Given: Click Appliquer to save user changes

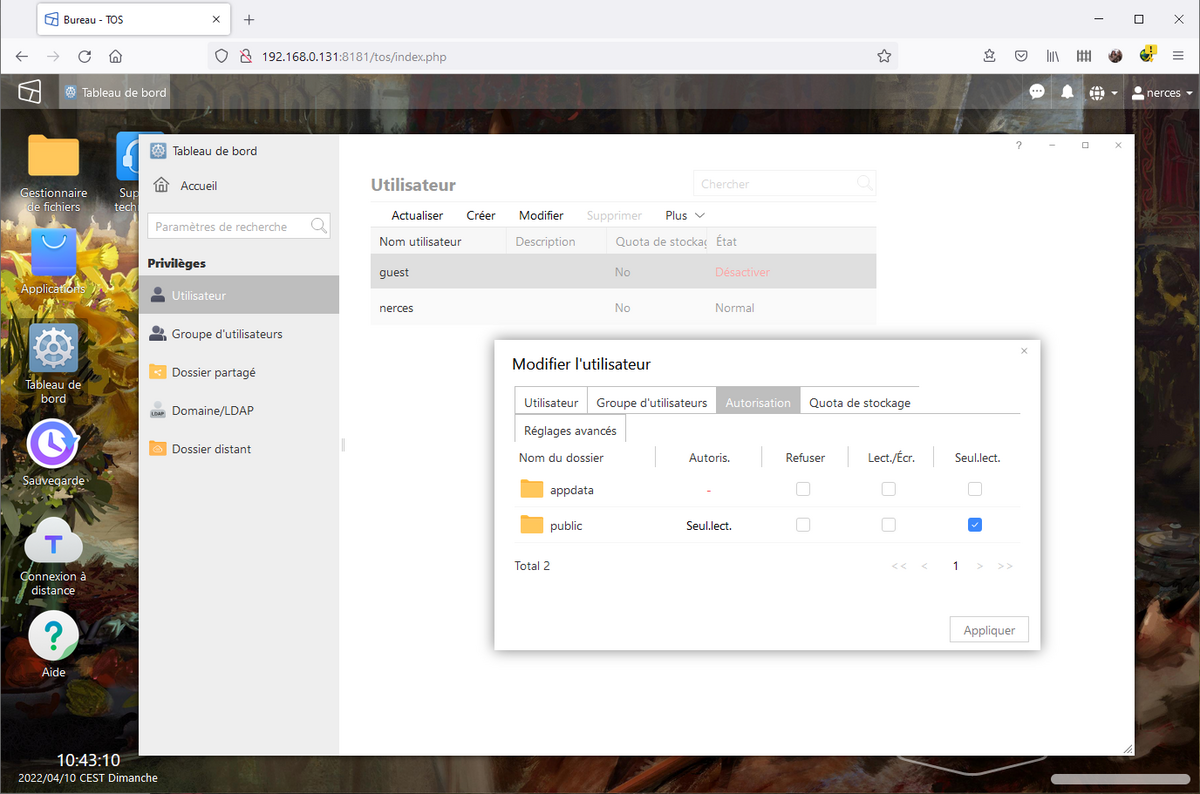Looking at the screenshot, I should pyautogui.click(x=989, y=630).
